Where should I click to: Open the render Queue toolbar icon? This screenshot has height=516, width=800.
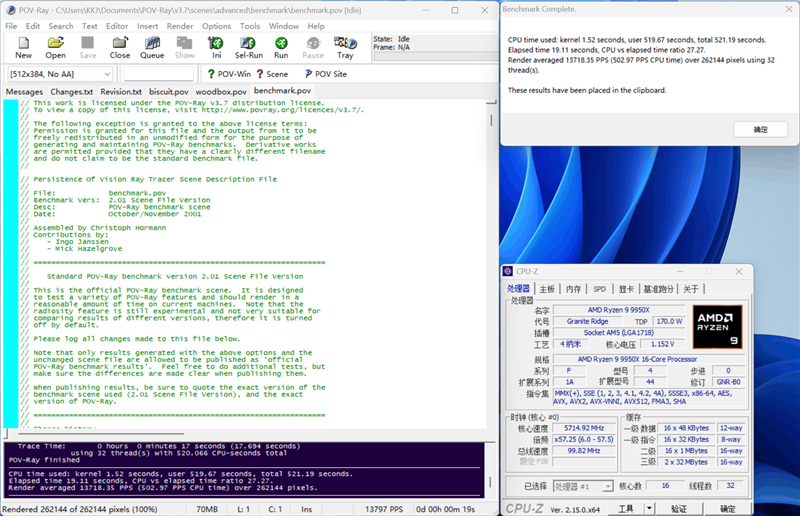[152, 47]
